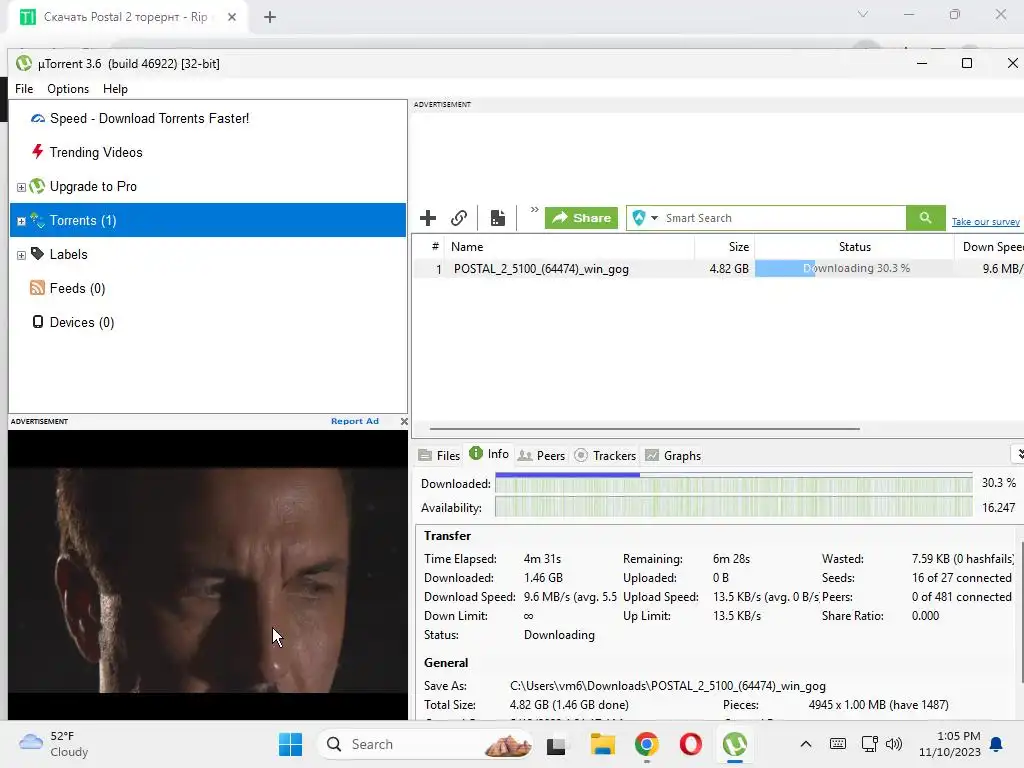Open Opera browser from taskbar
Image resolution: width=1024 pixels, height=768 pixels.
click(x=690, y=744)
